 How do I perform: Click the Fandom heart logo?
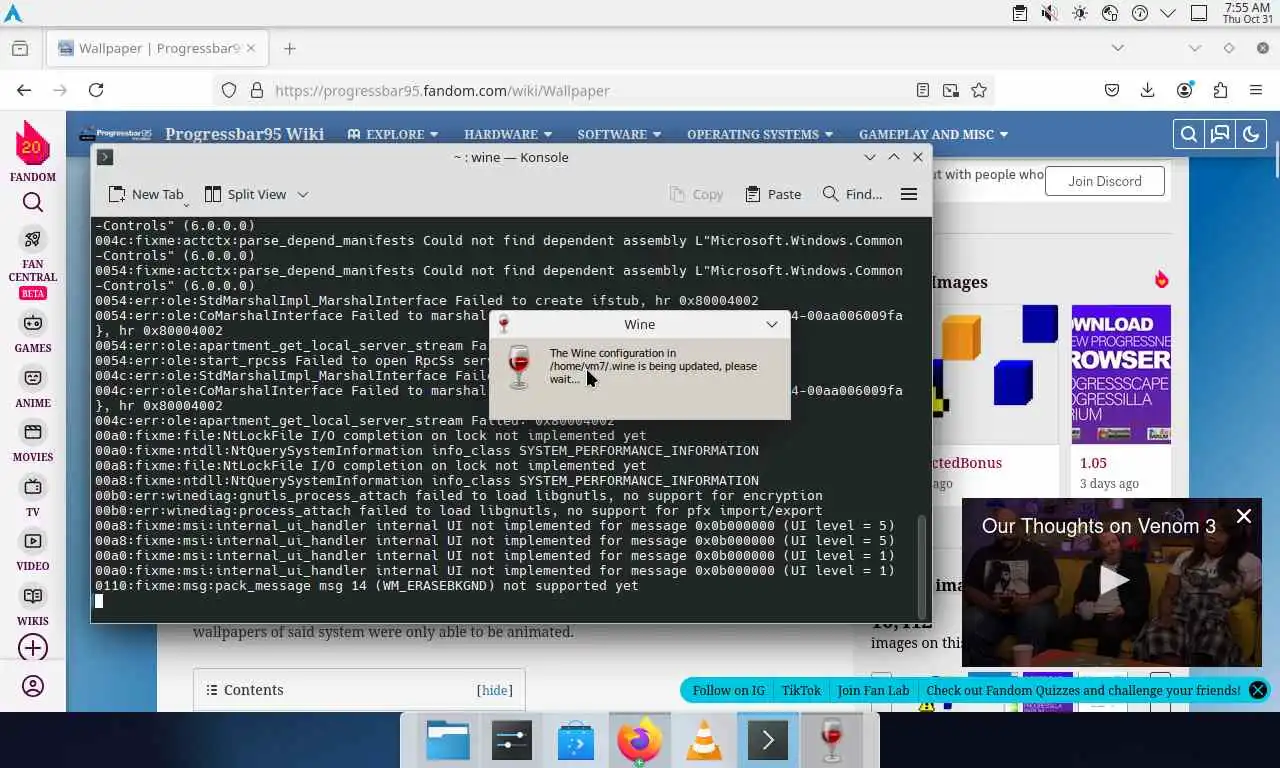pos(33,145)
